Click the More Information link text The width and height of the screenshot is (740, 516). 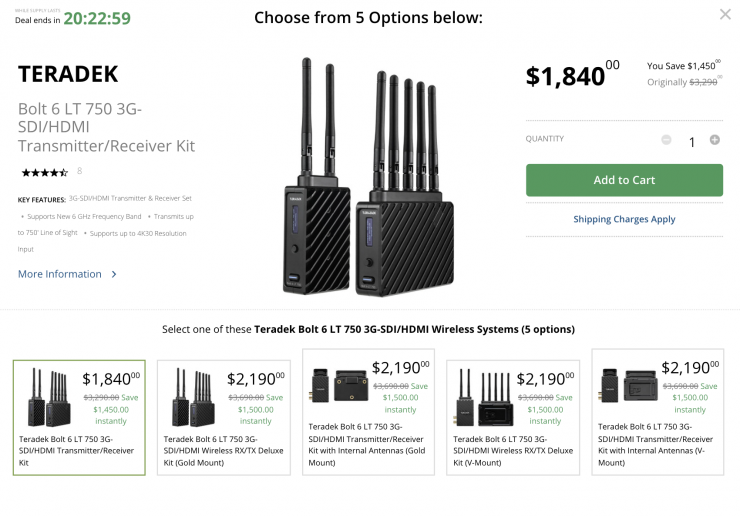60,274
